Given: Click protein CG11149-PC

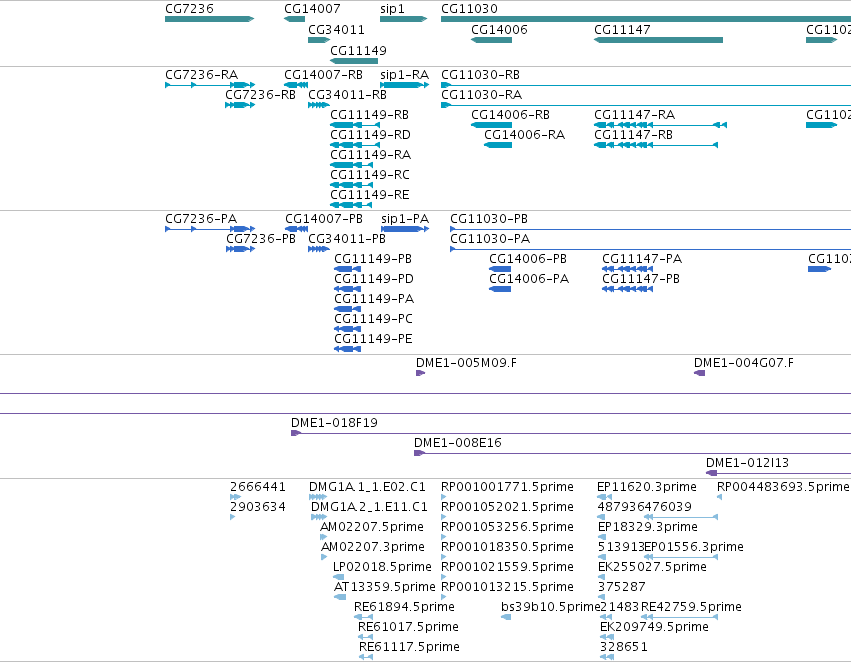Looking at the screenshot, I should click(347, 329).
